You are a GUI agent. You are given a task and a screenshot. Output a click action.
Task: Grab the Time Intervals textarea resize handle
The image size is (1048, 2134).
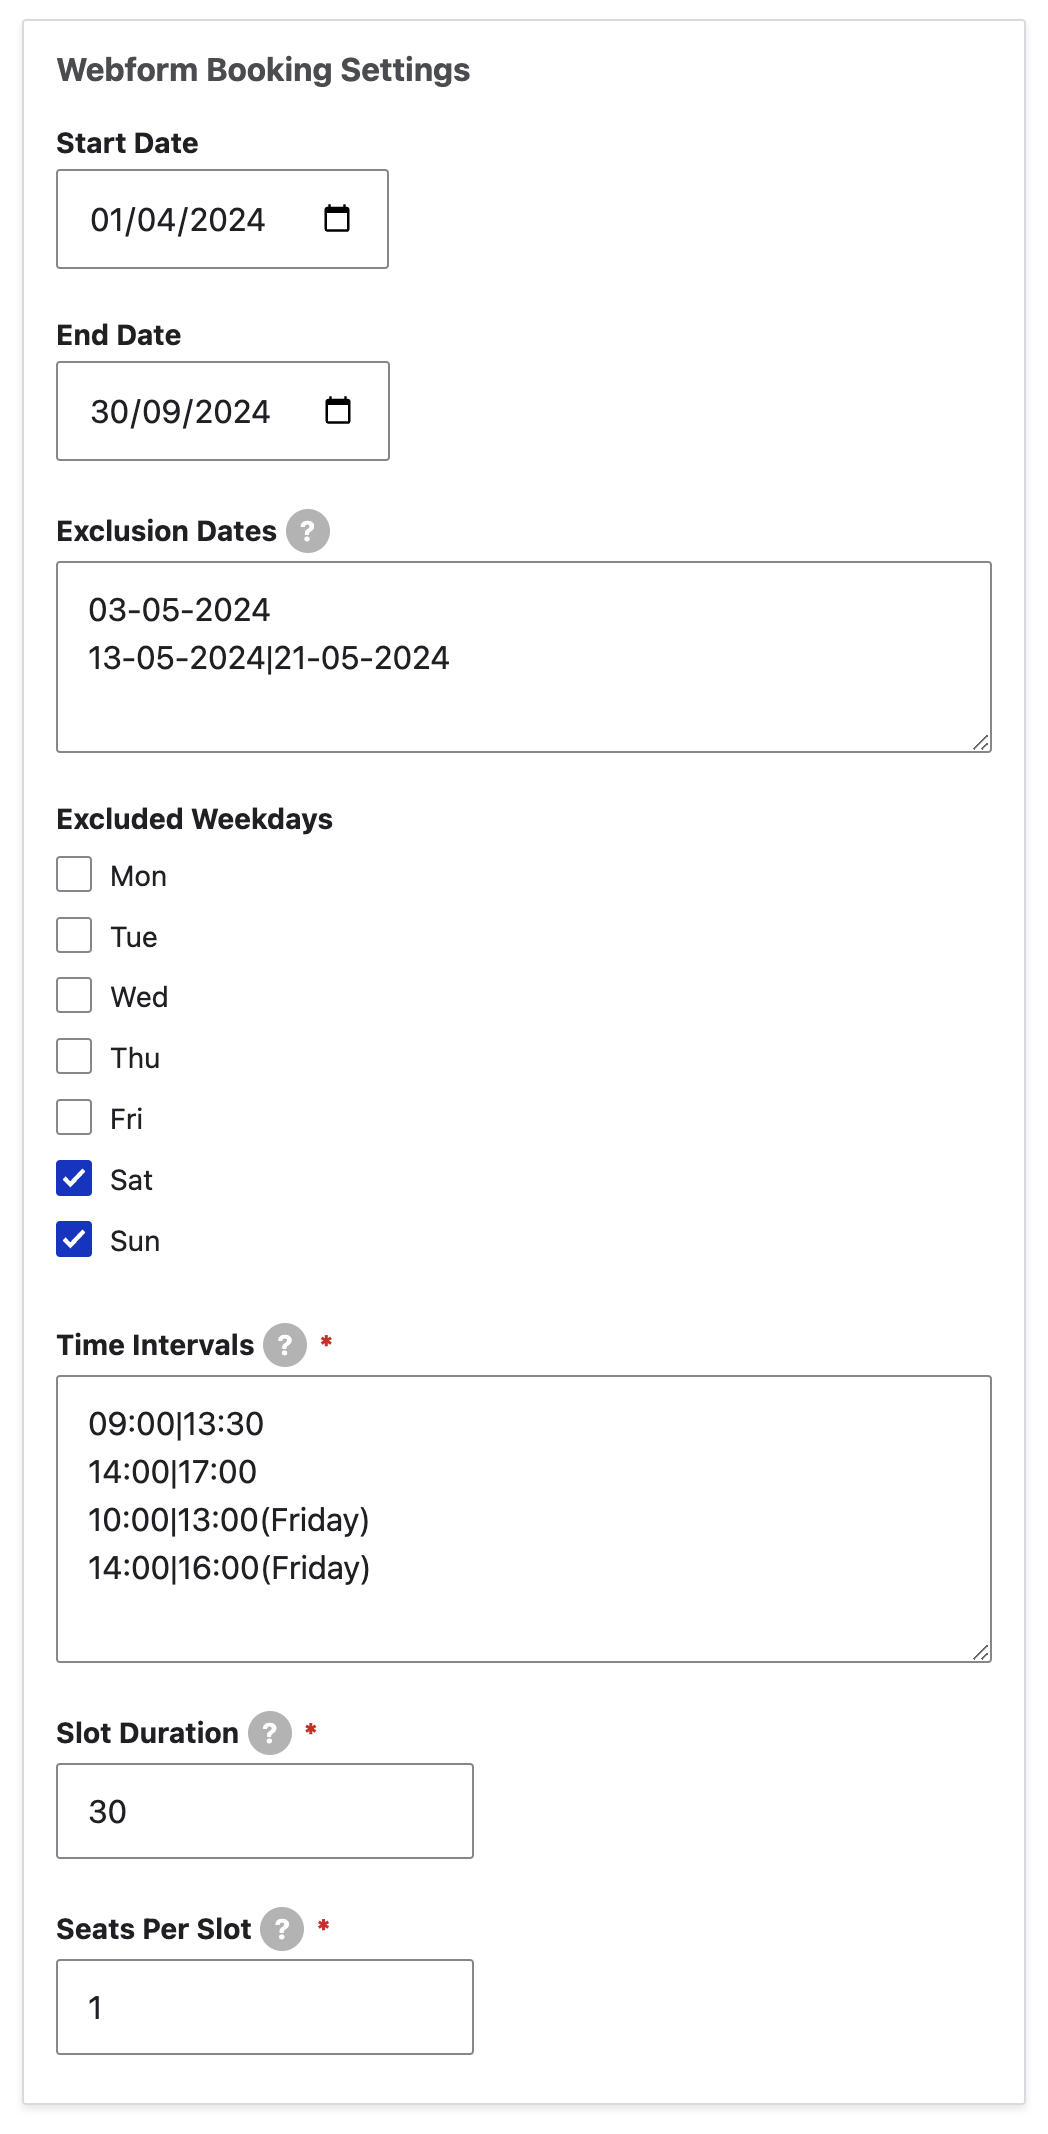click(981, 1652)
